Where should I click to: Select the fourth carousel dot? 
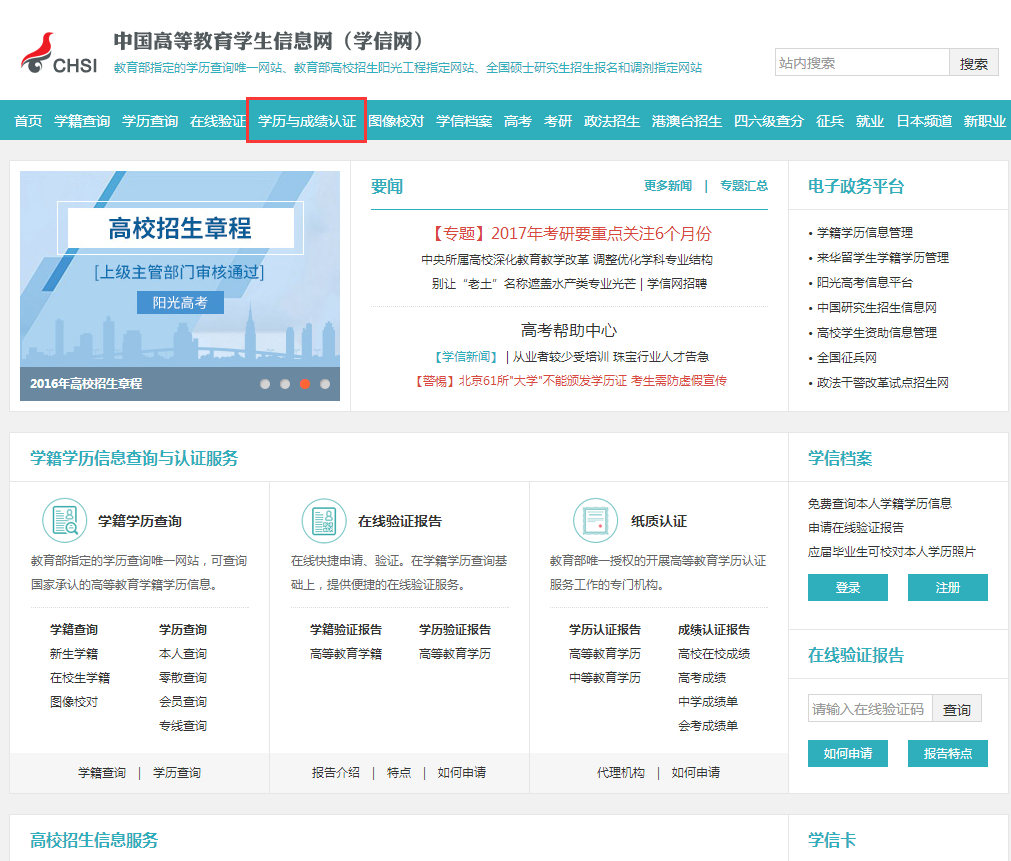pyautogui.click(x=325, y=384)
